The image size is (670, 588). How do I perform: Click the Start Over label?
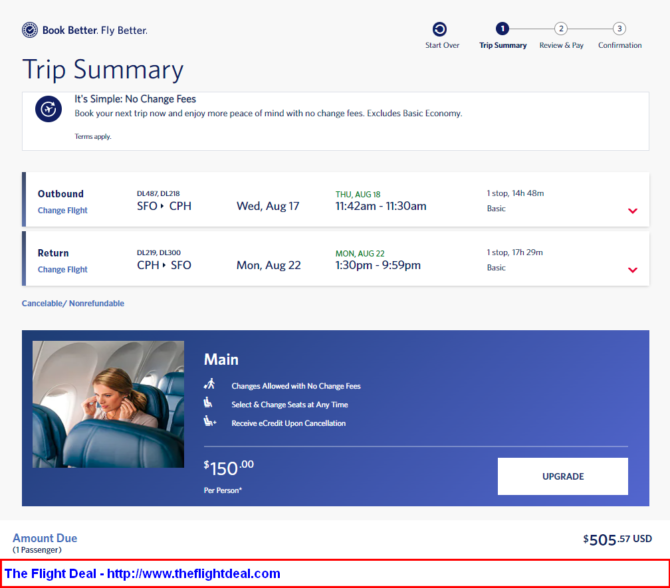(x=442, y=45)
